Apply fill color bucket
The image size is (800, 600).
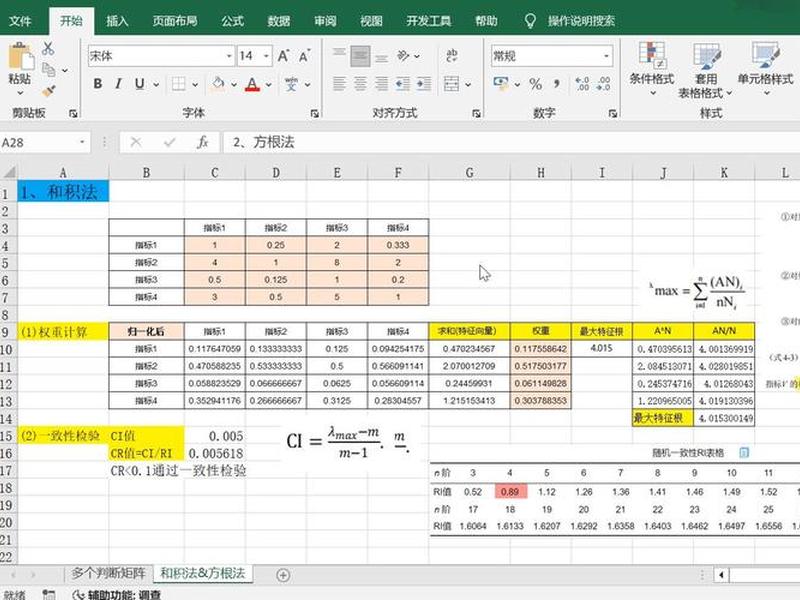(218, 84)
